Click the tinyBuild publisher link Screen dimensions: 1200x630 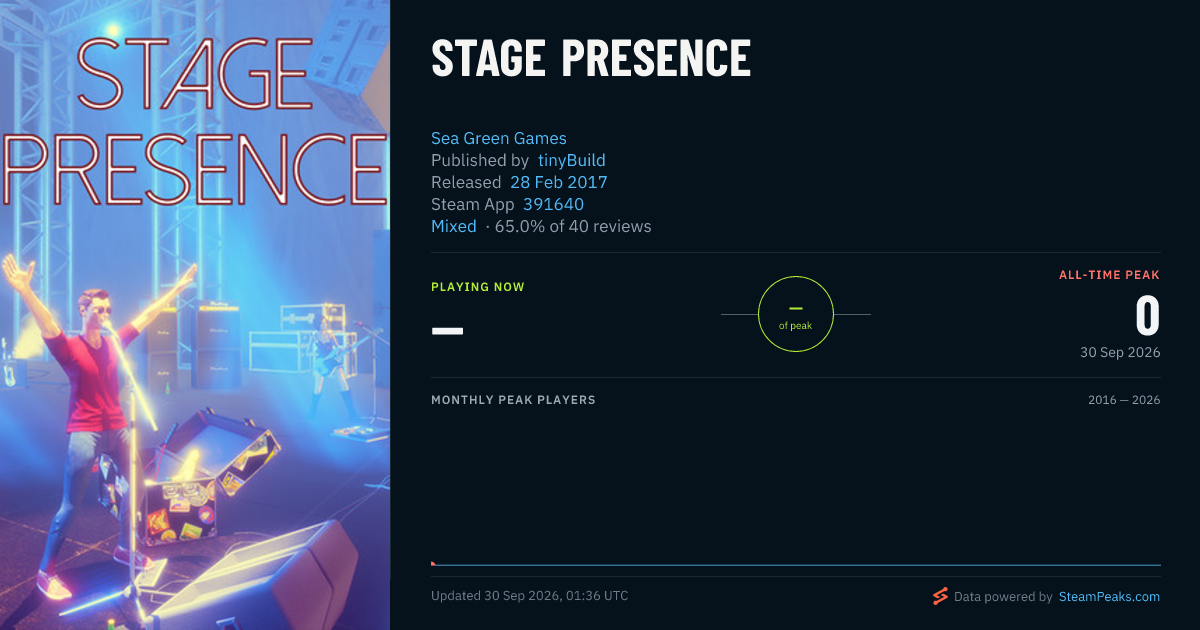[572, 161]
